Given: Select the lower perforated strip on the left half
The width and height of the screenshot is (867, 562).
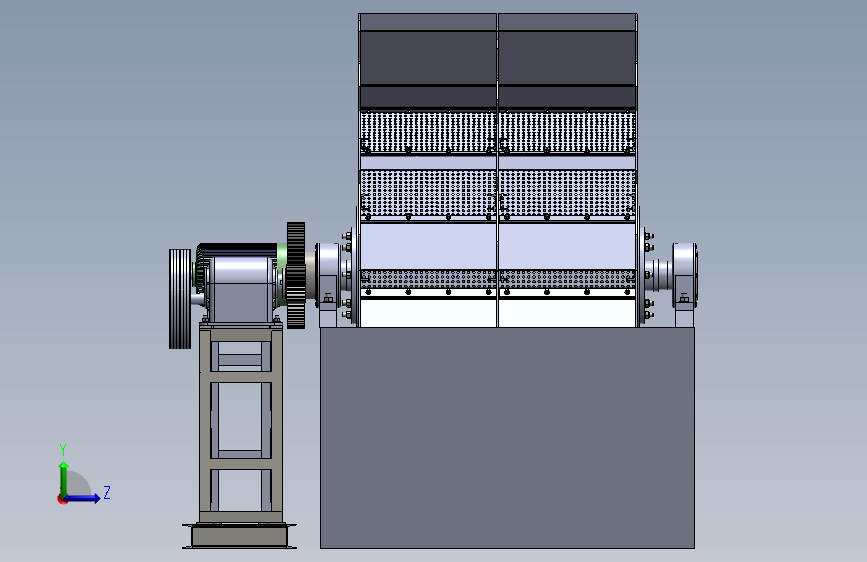Looking at the screenshot, I should [428, 279].
